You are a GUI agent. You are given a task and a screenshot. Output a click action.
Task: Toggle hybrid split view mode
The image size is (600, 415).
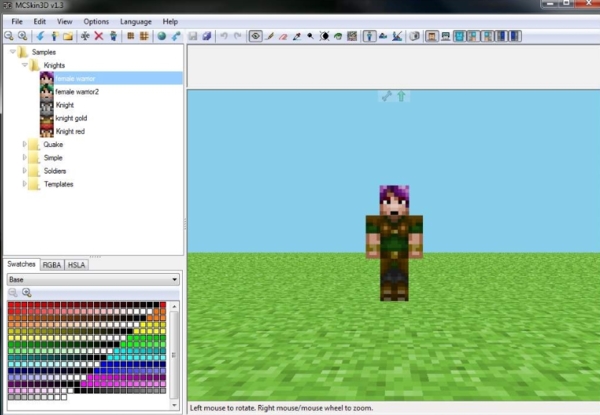point(397,36)
